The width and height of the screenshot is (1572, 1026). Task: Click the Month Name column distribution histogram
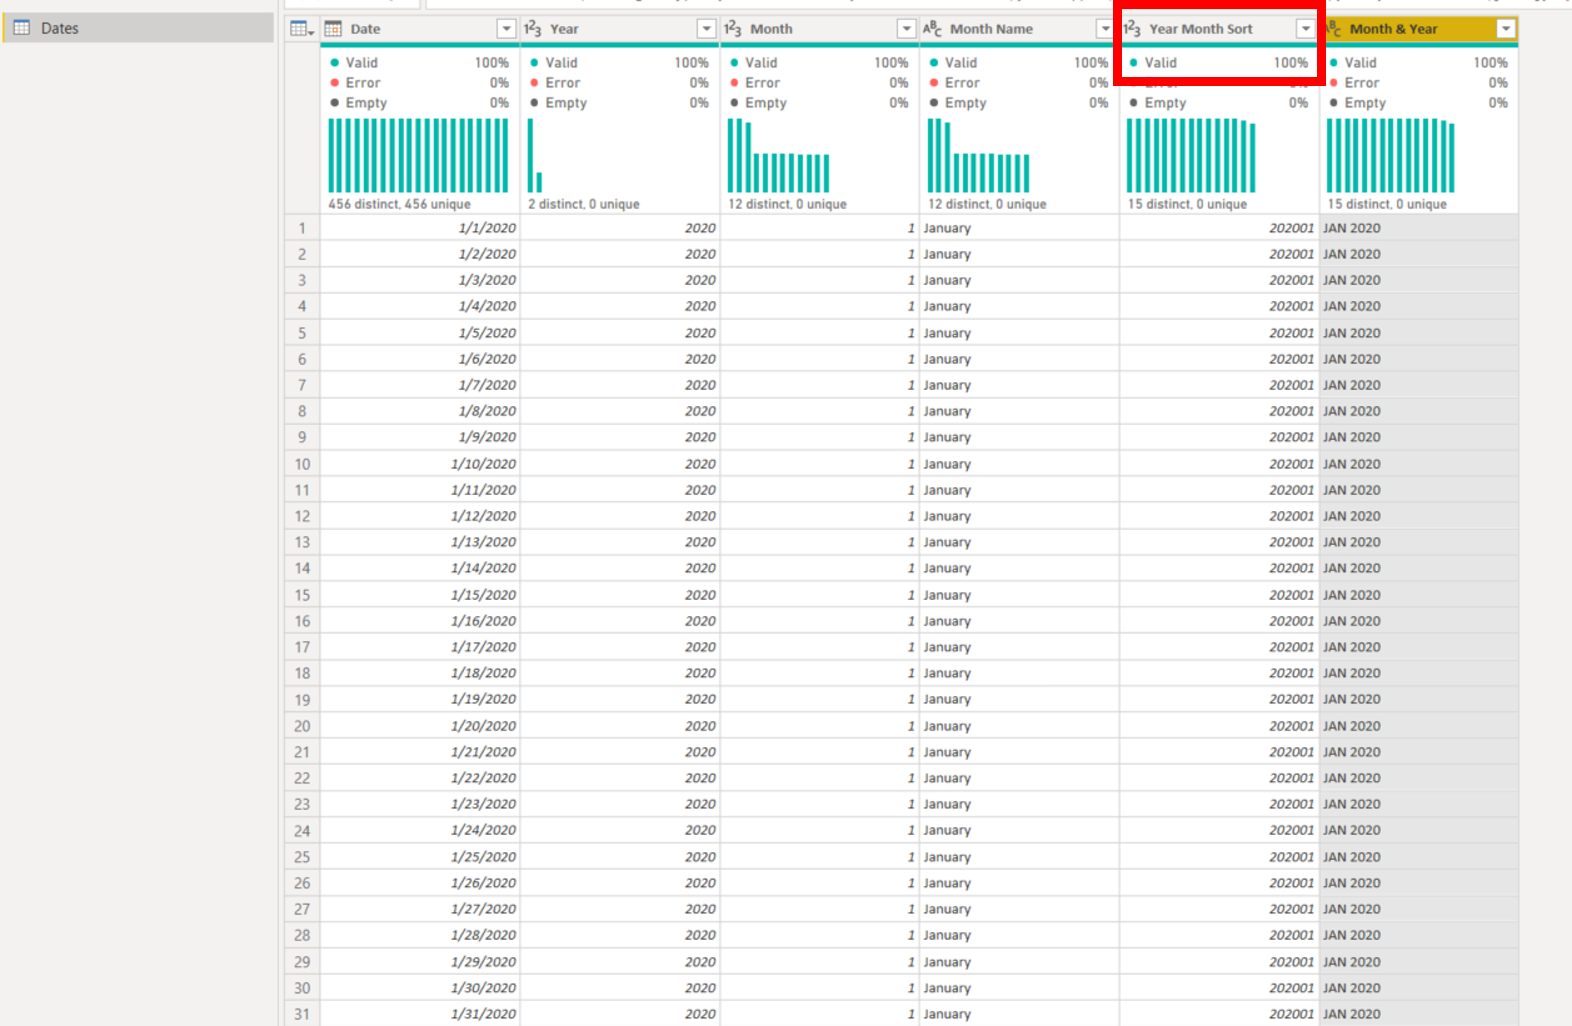pos(978,155)
